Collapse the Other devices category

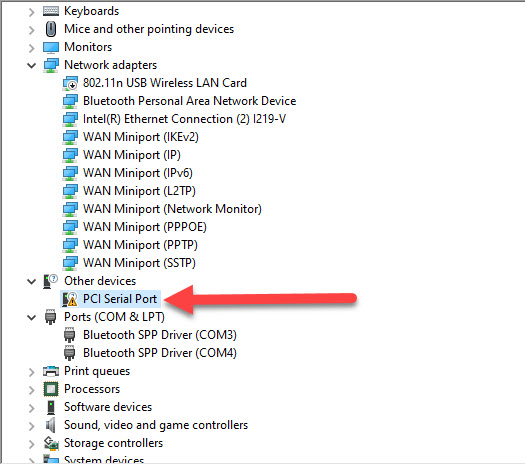tap(31, 282)
